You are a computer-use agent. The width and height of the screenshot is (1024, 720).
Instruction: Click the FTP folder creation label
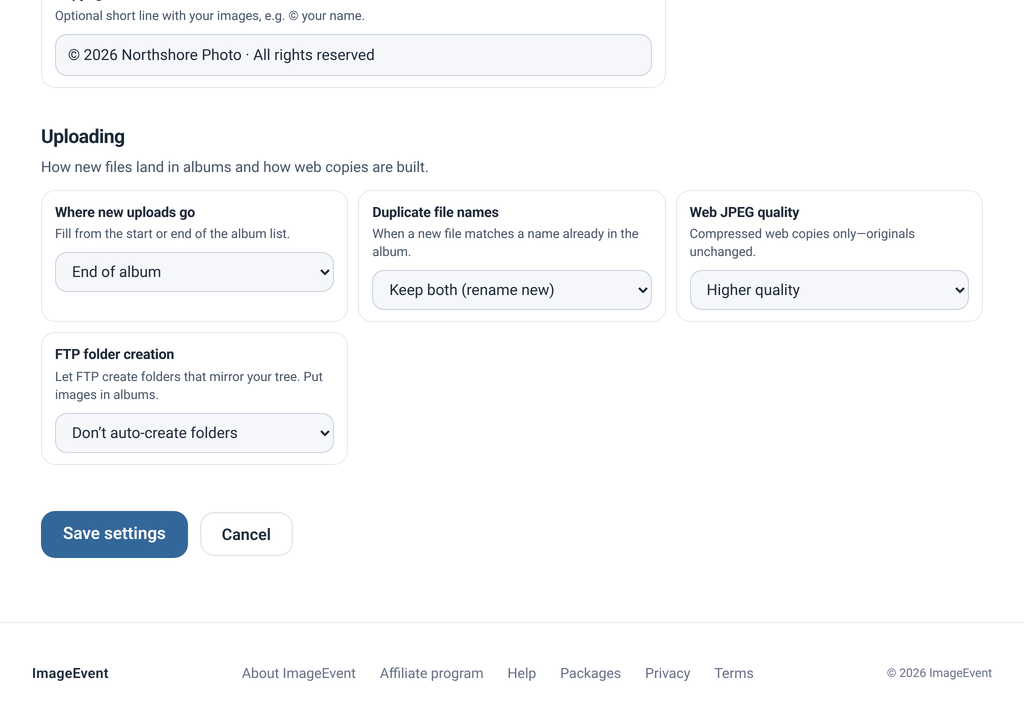[114, 354]
